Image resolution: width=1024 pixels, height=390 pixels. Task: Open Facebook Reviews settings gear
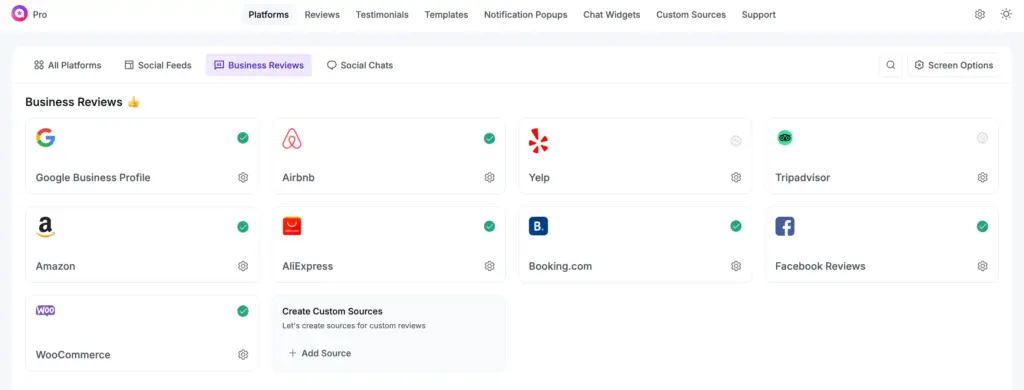(982, 266)
